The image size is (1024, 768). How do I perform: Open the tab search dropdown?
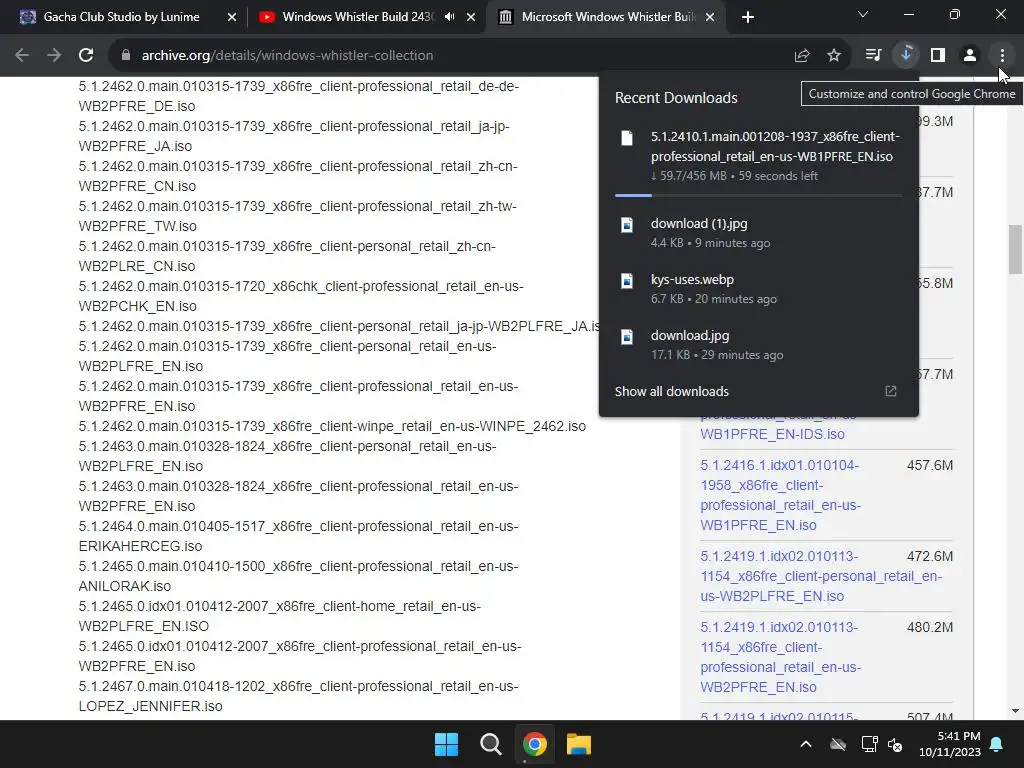pos(863,14)
